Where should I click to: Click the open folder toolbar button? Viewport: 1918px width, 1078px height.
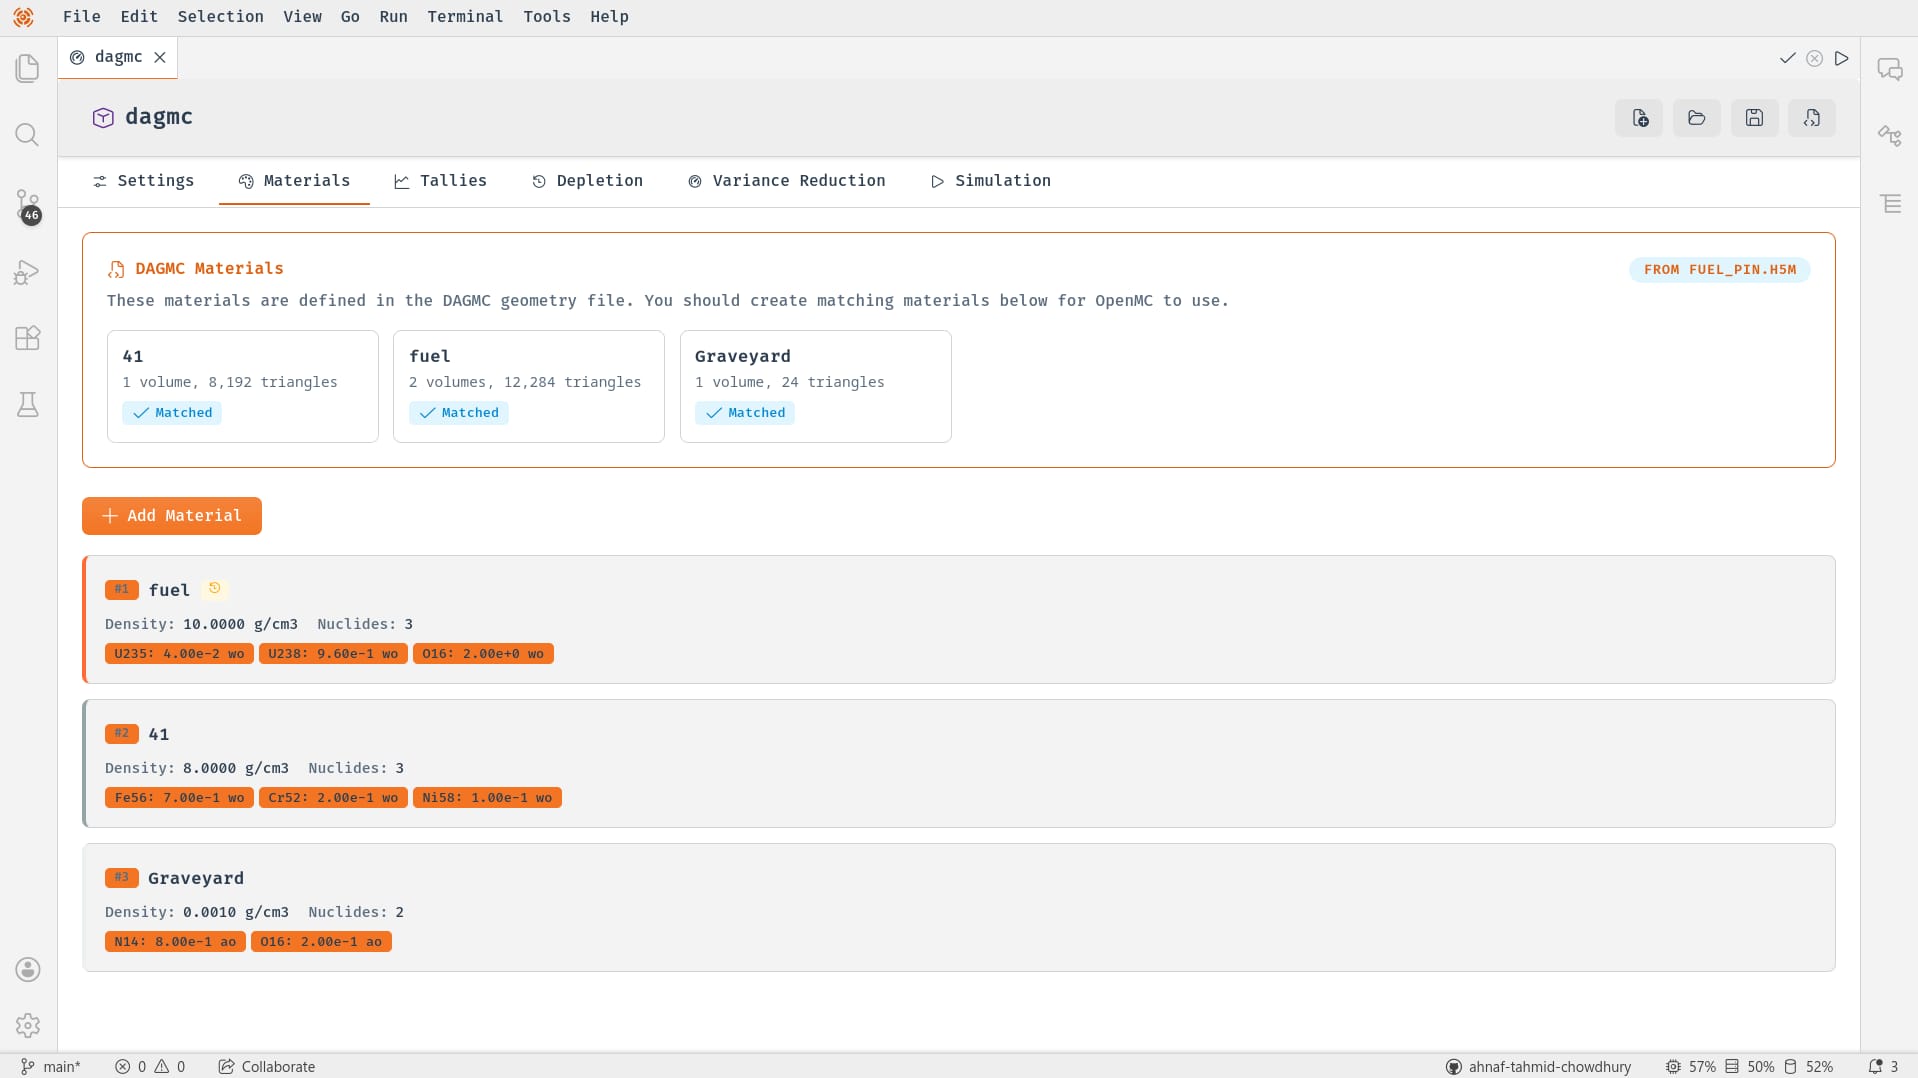point(1697,118)
